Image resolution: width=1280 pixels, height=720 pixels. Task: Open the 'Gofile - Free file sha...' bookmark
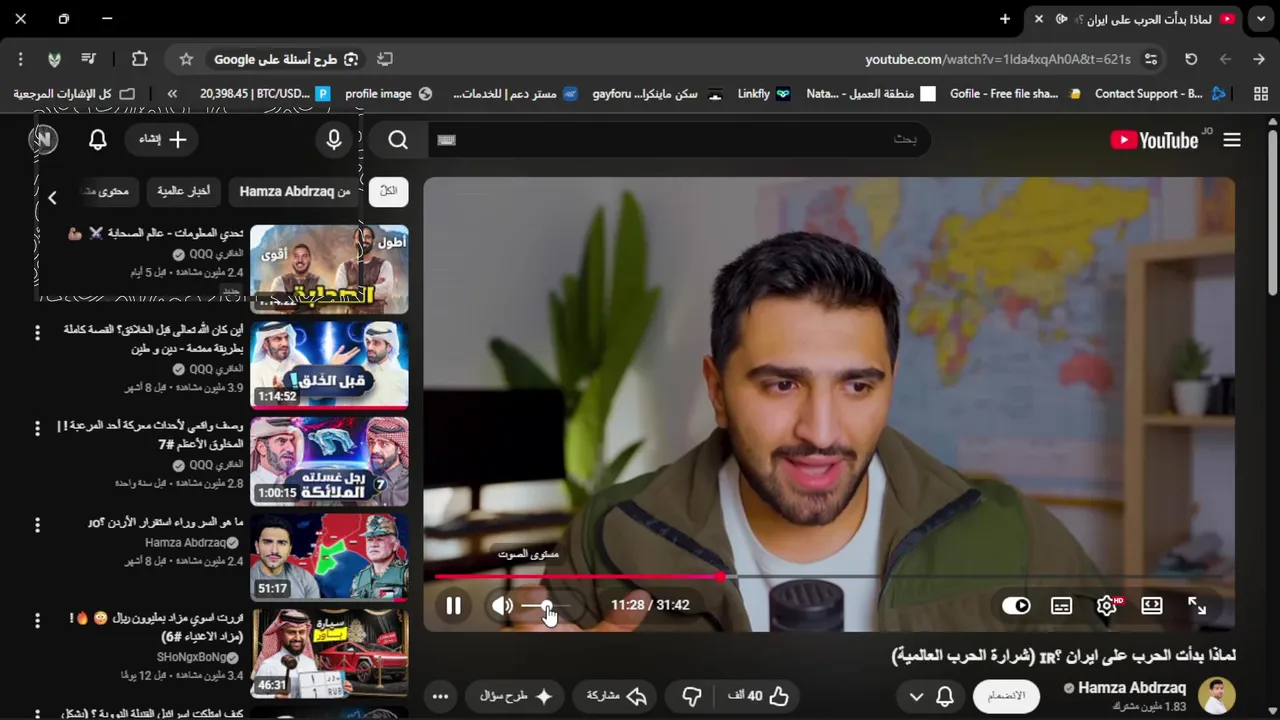click(1015, 94)
